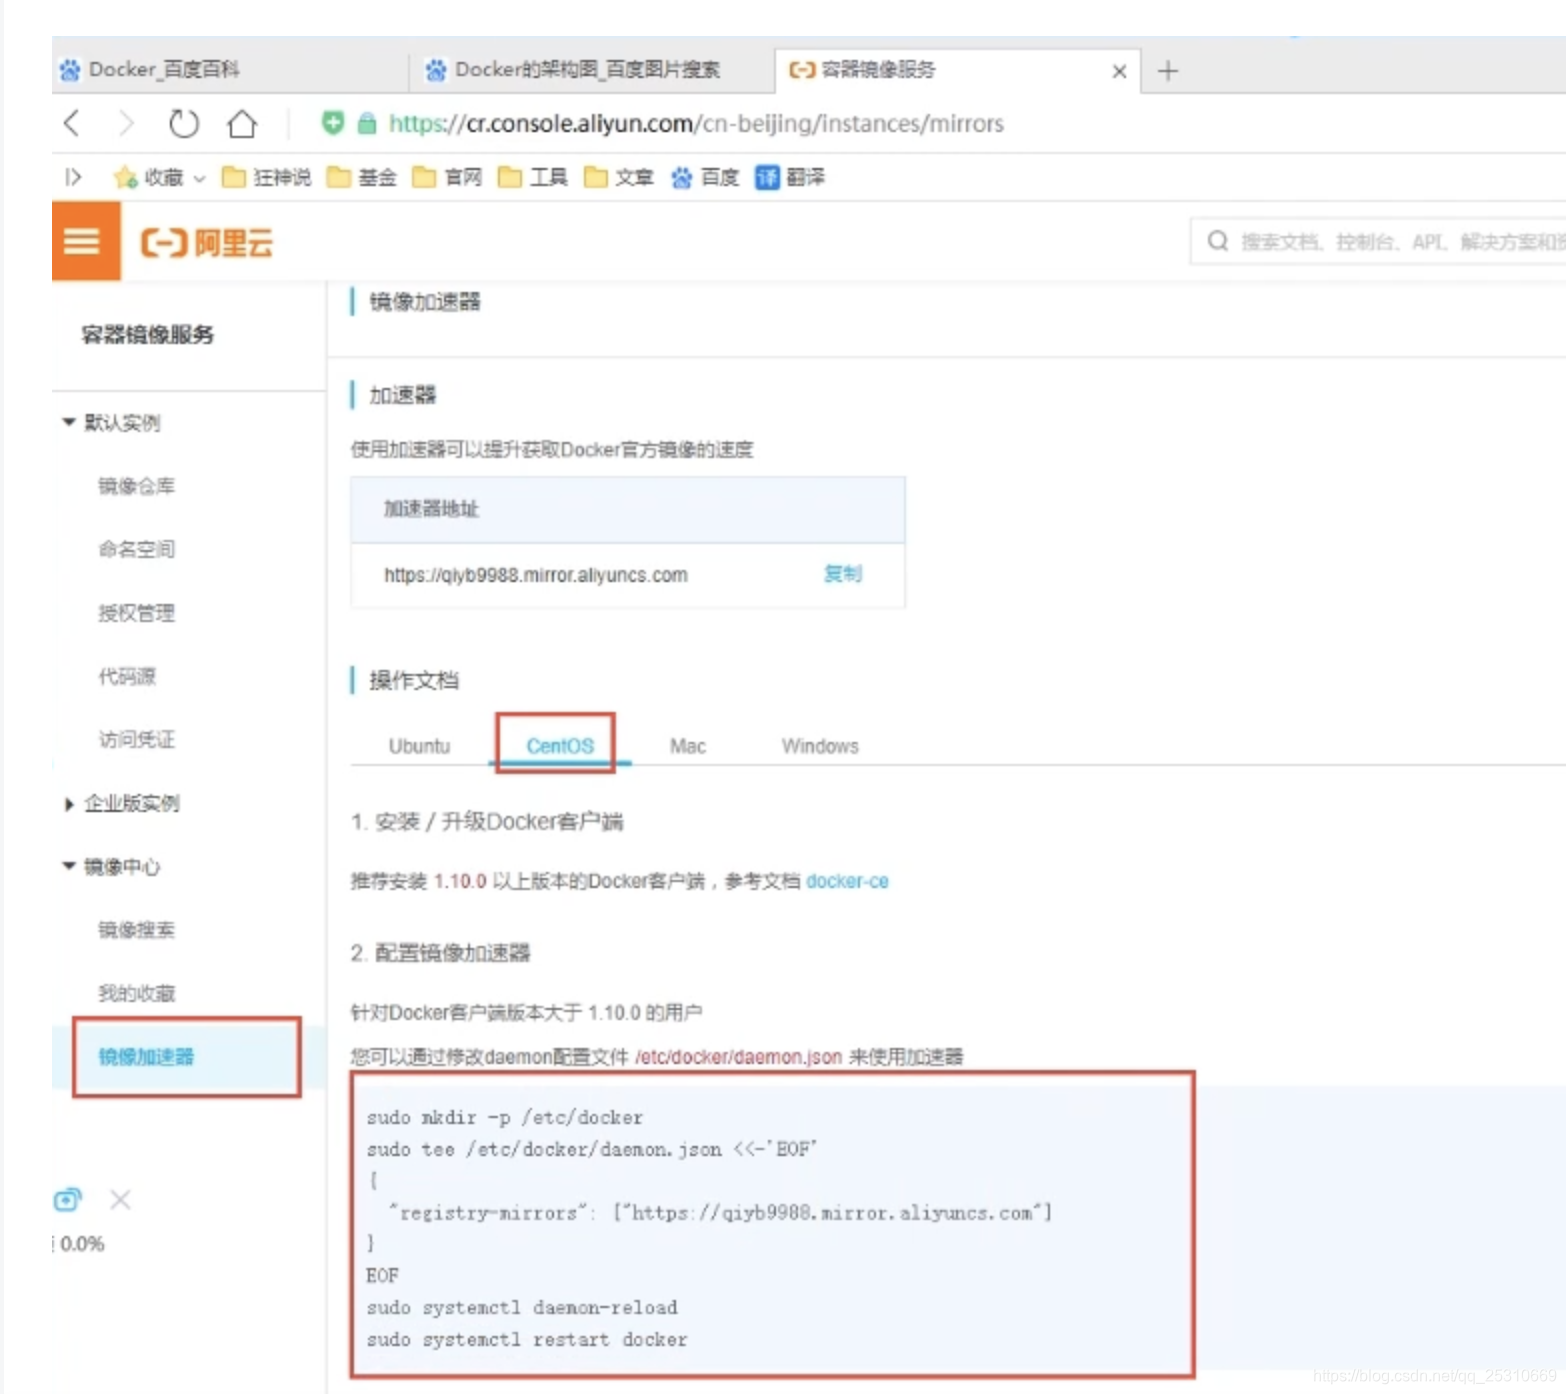Collapse the 镜像中心 tree section
1566x1394 pixels.
click(69, 866)
